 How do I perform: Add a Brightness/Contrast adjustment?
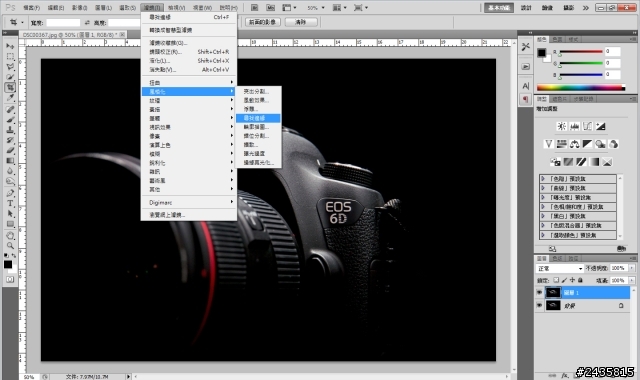(x=562, y=126)
